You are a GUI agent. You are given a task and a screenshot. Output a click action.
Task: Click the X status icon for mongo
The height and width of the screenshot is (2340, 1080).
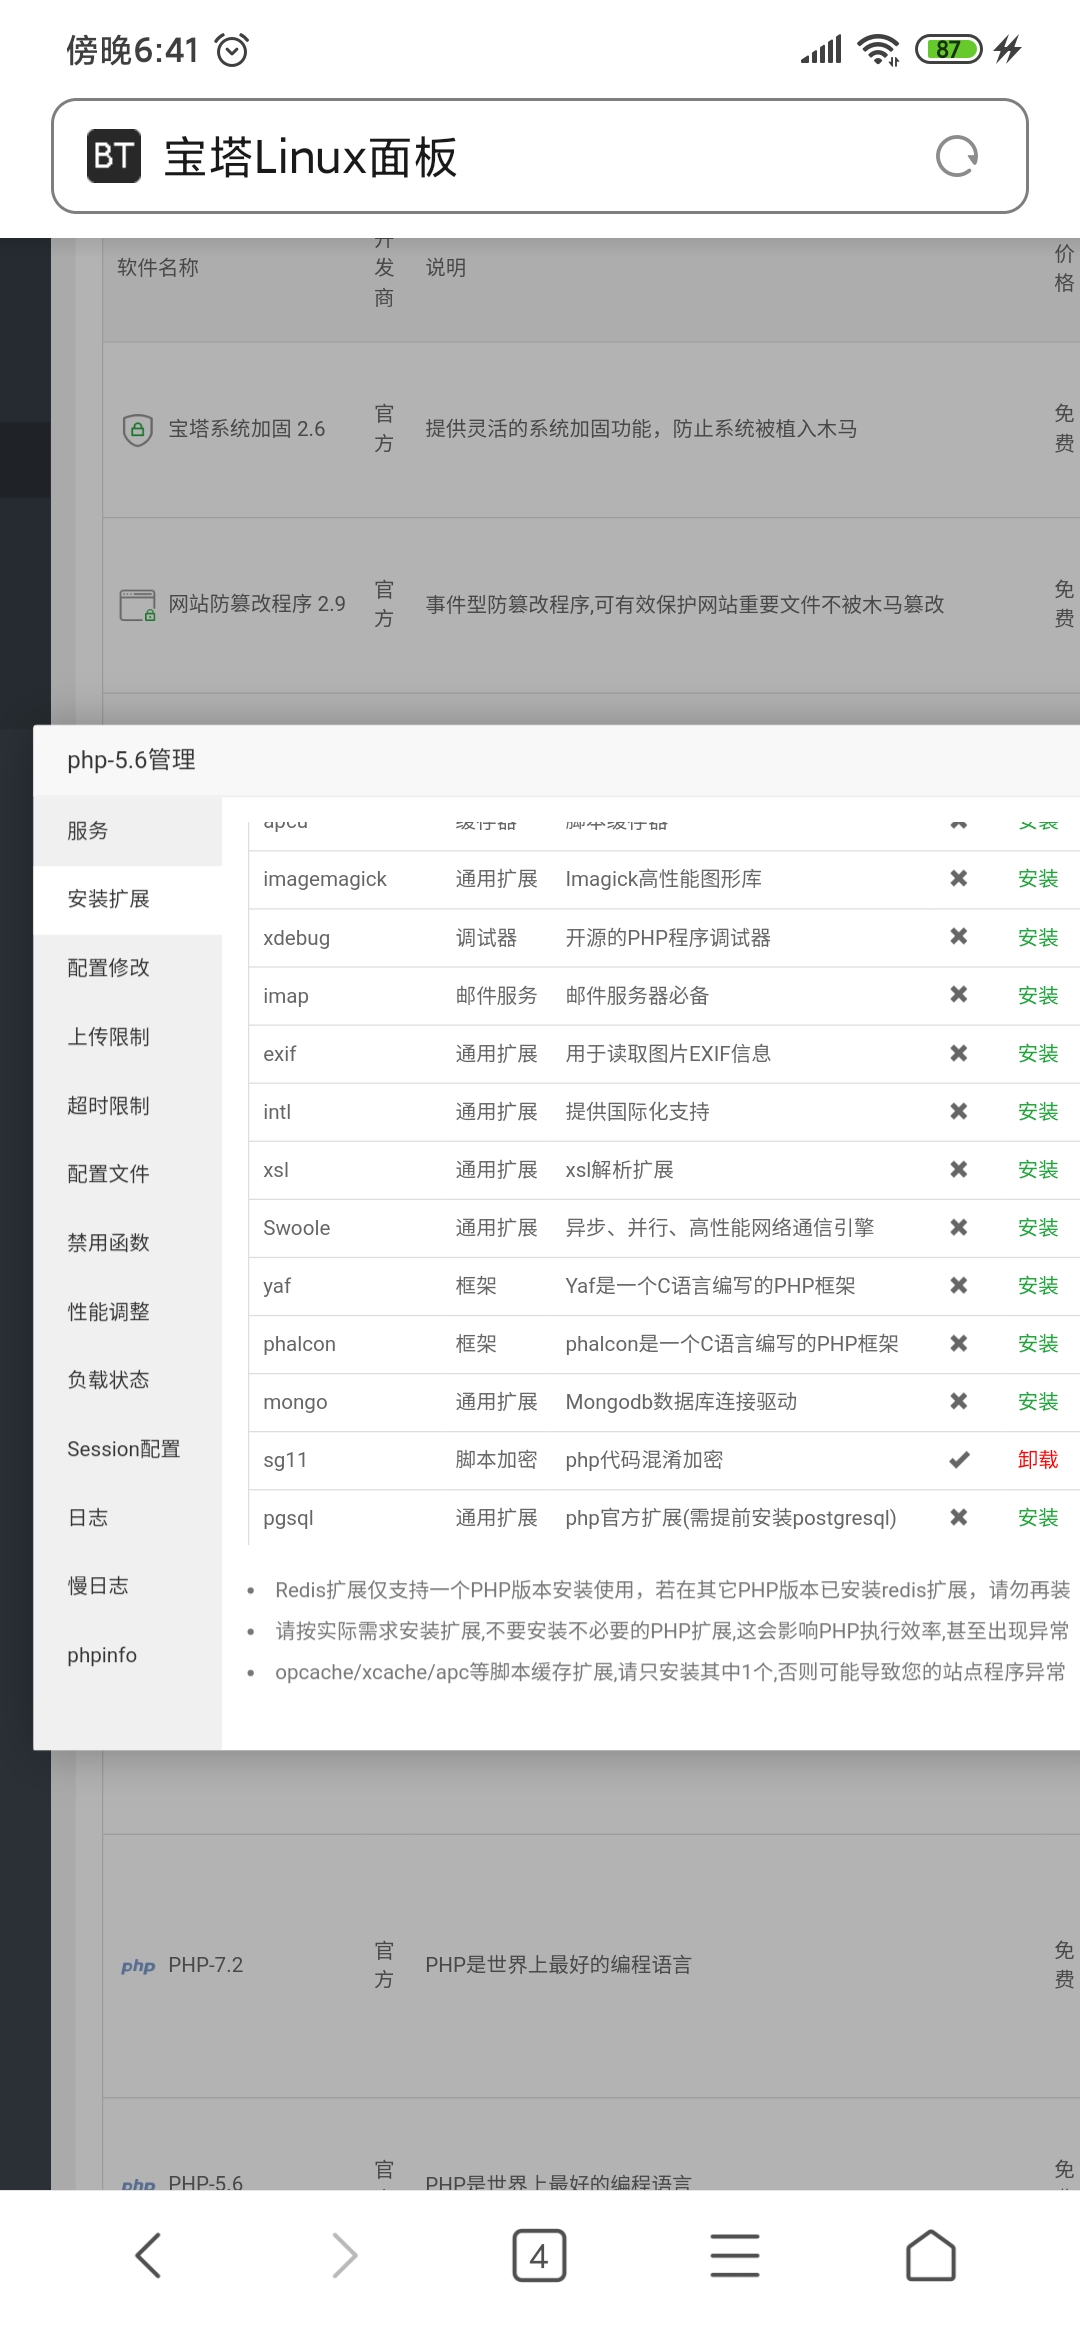tap(958, 1401)
